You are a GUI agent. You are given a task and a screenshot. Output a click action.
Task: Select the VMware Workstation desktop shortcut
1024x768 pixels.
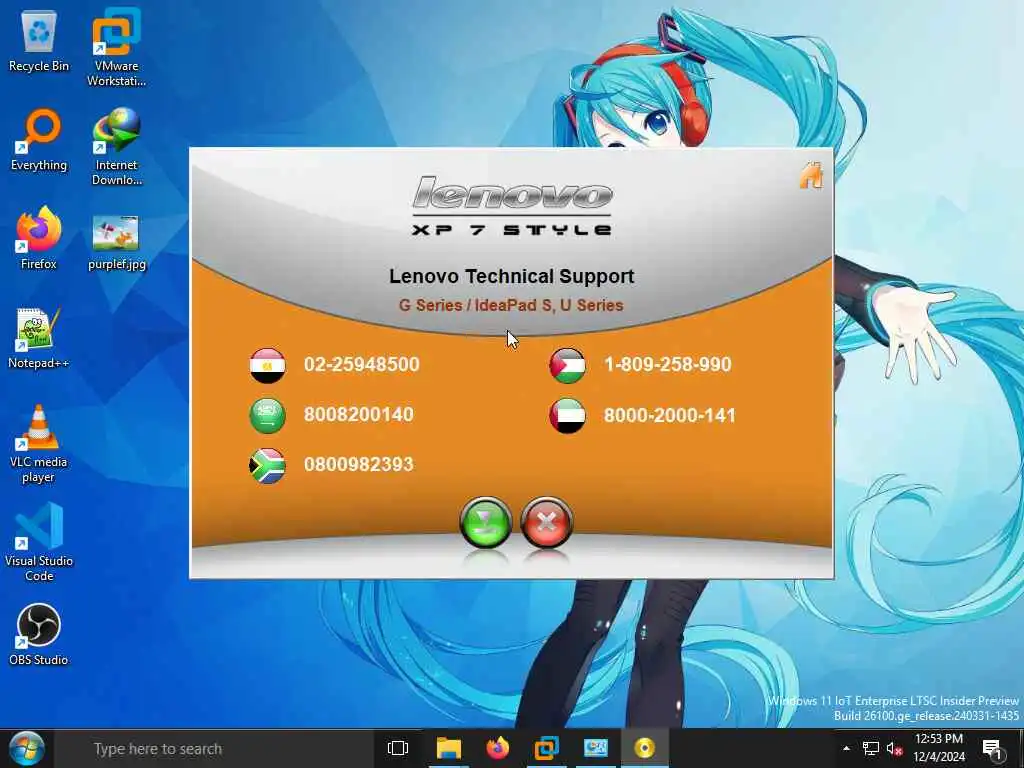(x=116, y=48)
